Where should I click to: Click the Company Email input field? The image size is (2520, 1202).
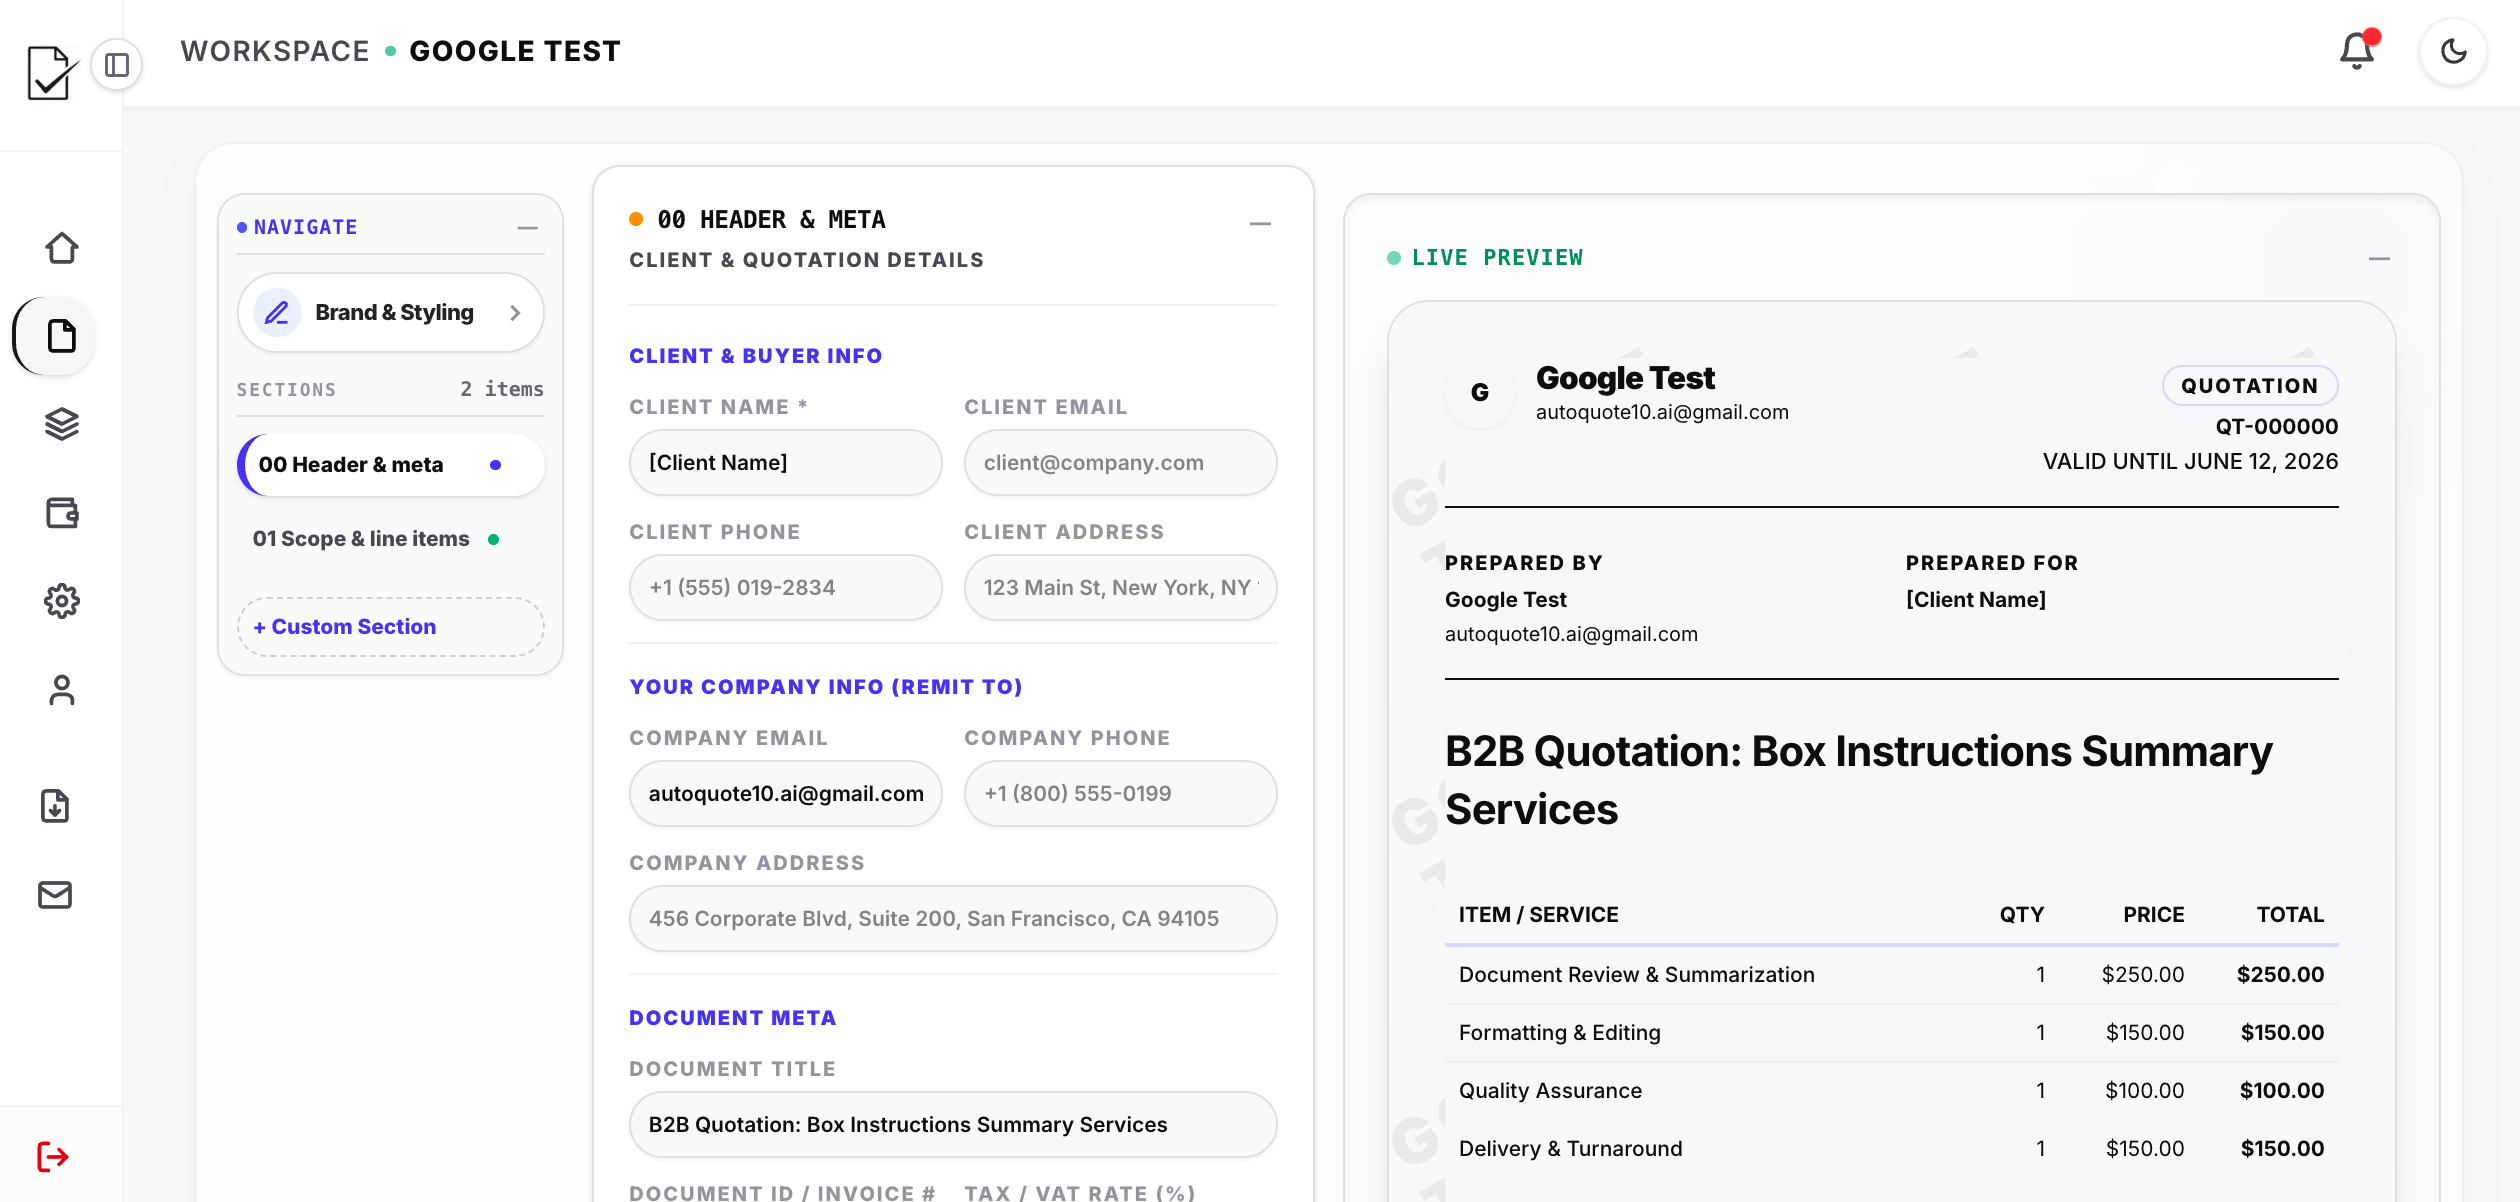pyautogui.click(x=786, y=794)
